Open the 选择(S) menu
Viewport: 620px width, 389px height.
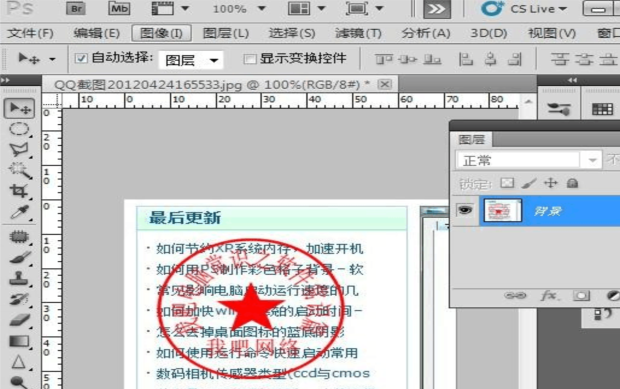[x=292, y=33]
